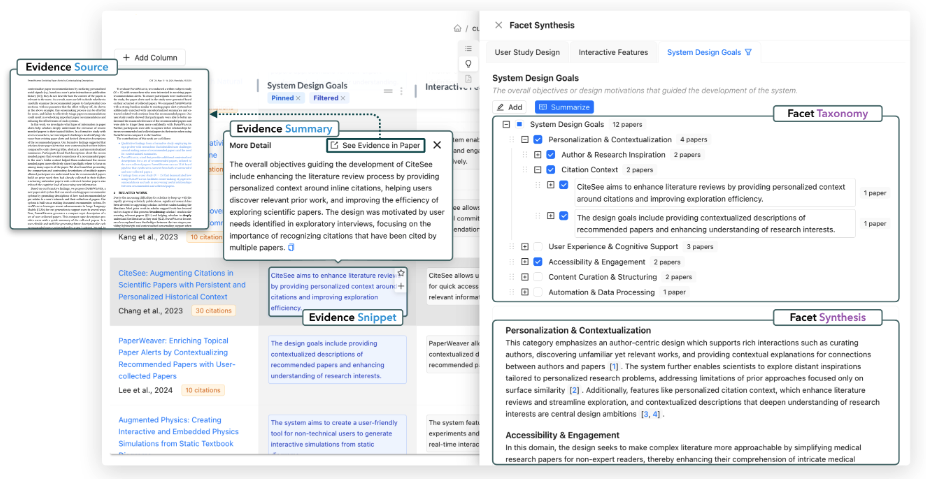Check User Experience & Cognitive Support

[537, 246]
